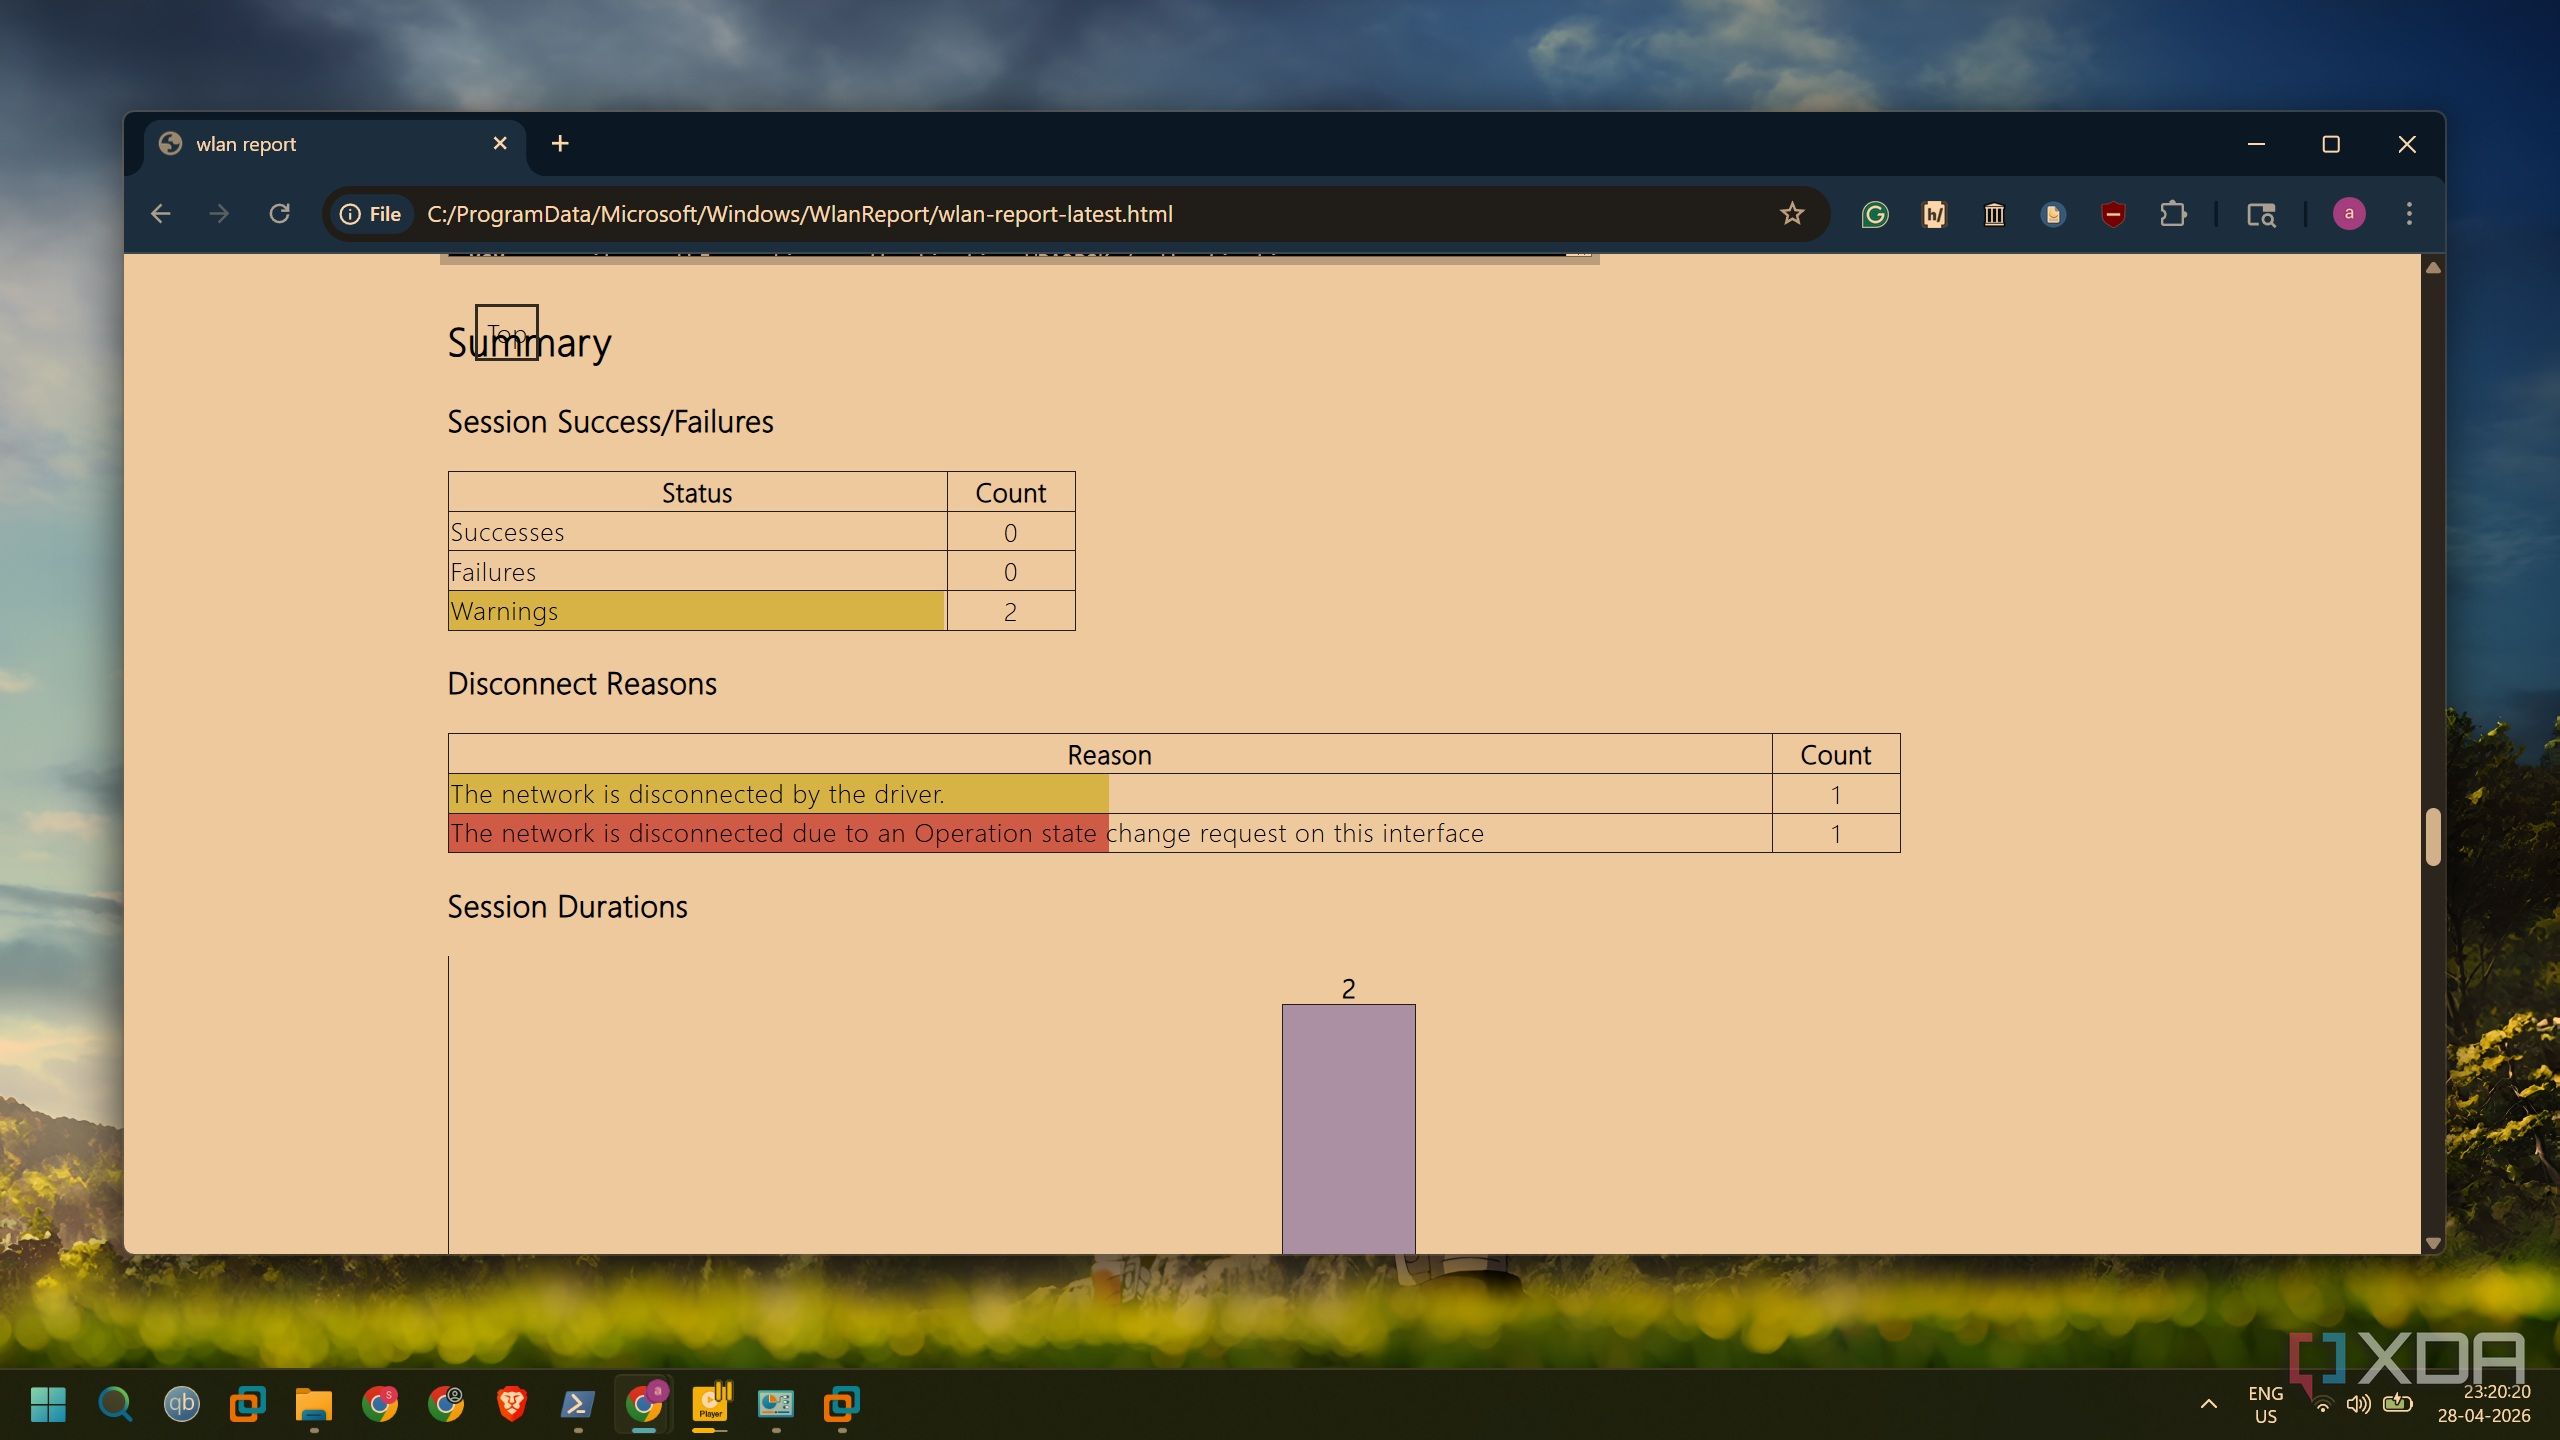The height and width of the screenshot is (1440, 2560).
Task: Launch qBittorrent from taskbar
Action: point(181,1404)
